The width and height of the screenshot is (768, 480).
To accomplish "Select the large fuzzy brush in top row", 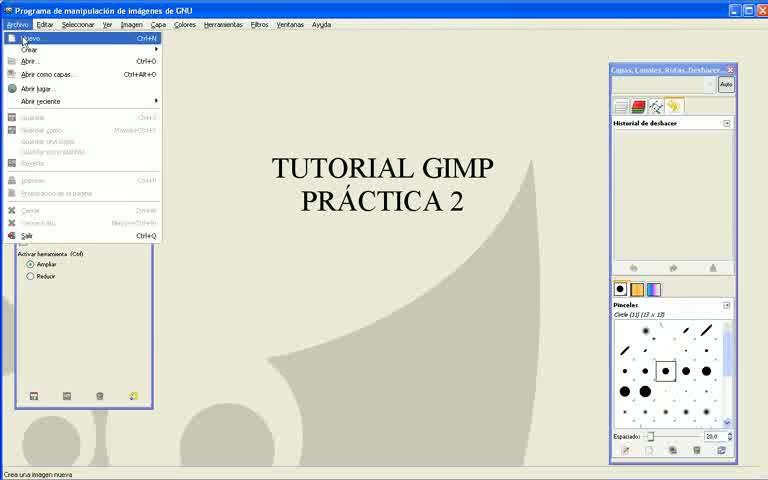I will [646, 331].
